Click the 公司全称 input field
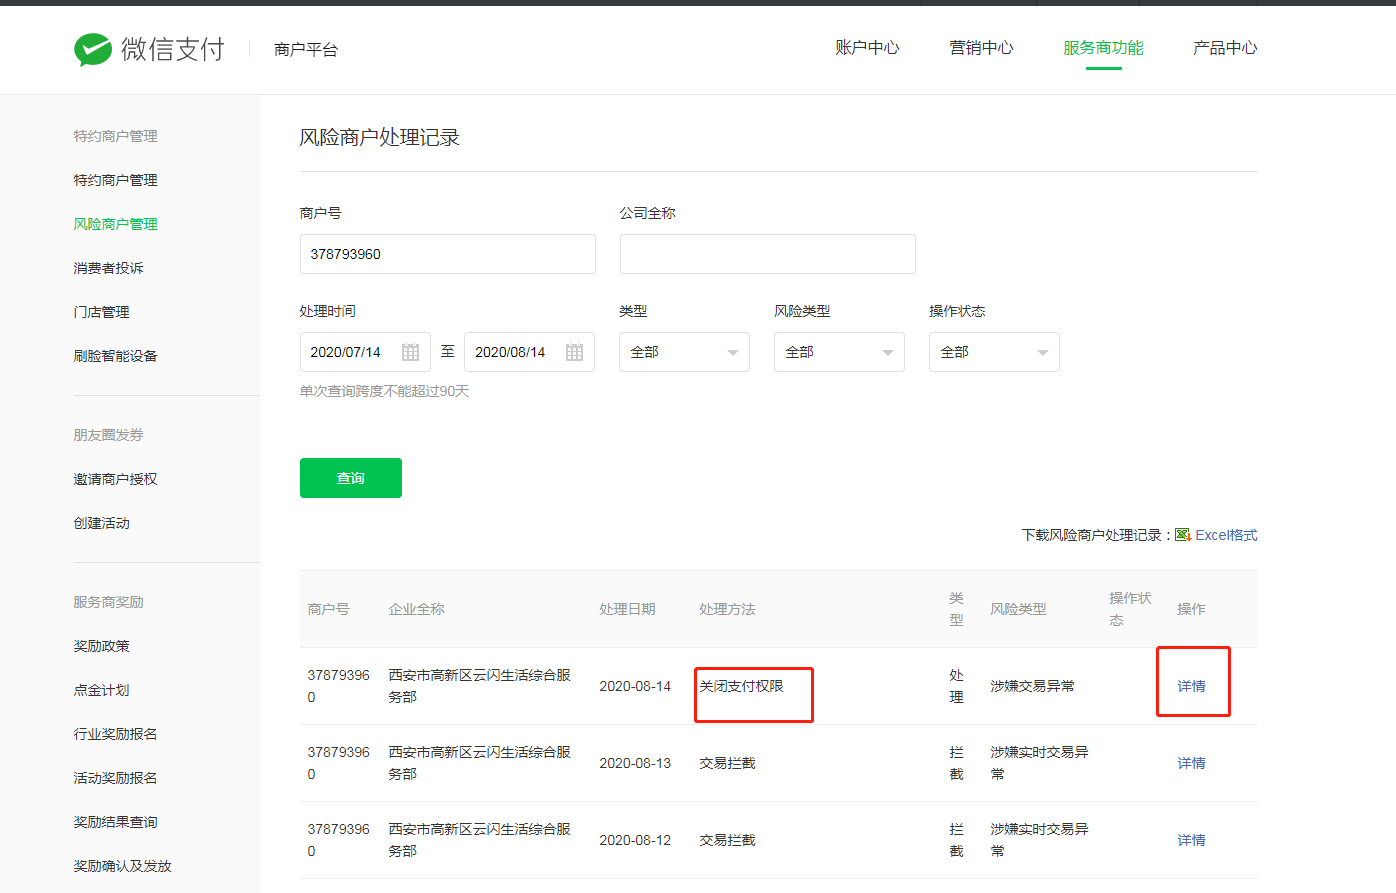 [x=768, y=254]
